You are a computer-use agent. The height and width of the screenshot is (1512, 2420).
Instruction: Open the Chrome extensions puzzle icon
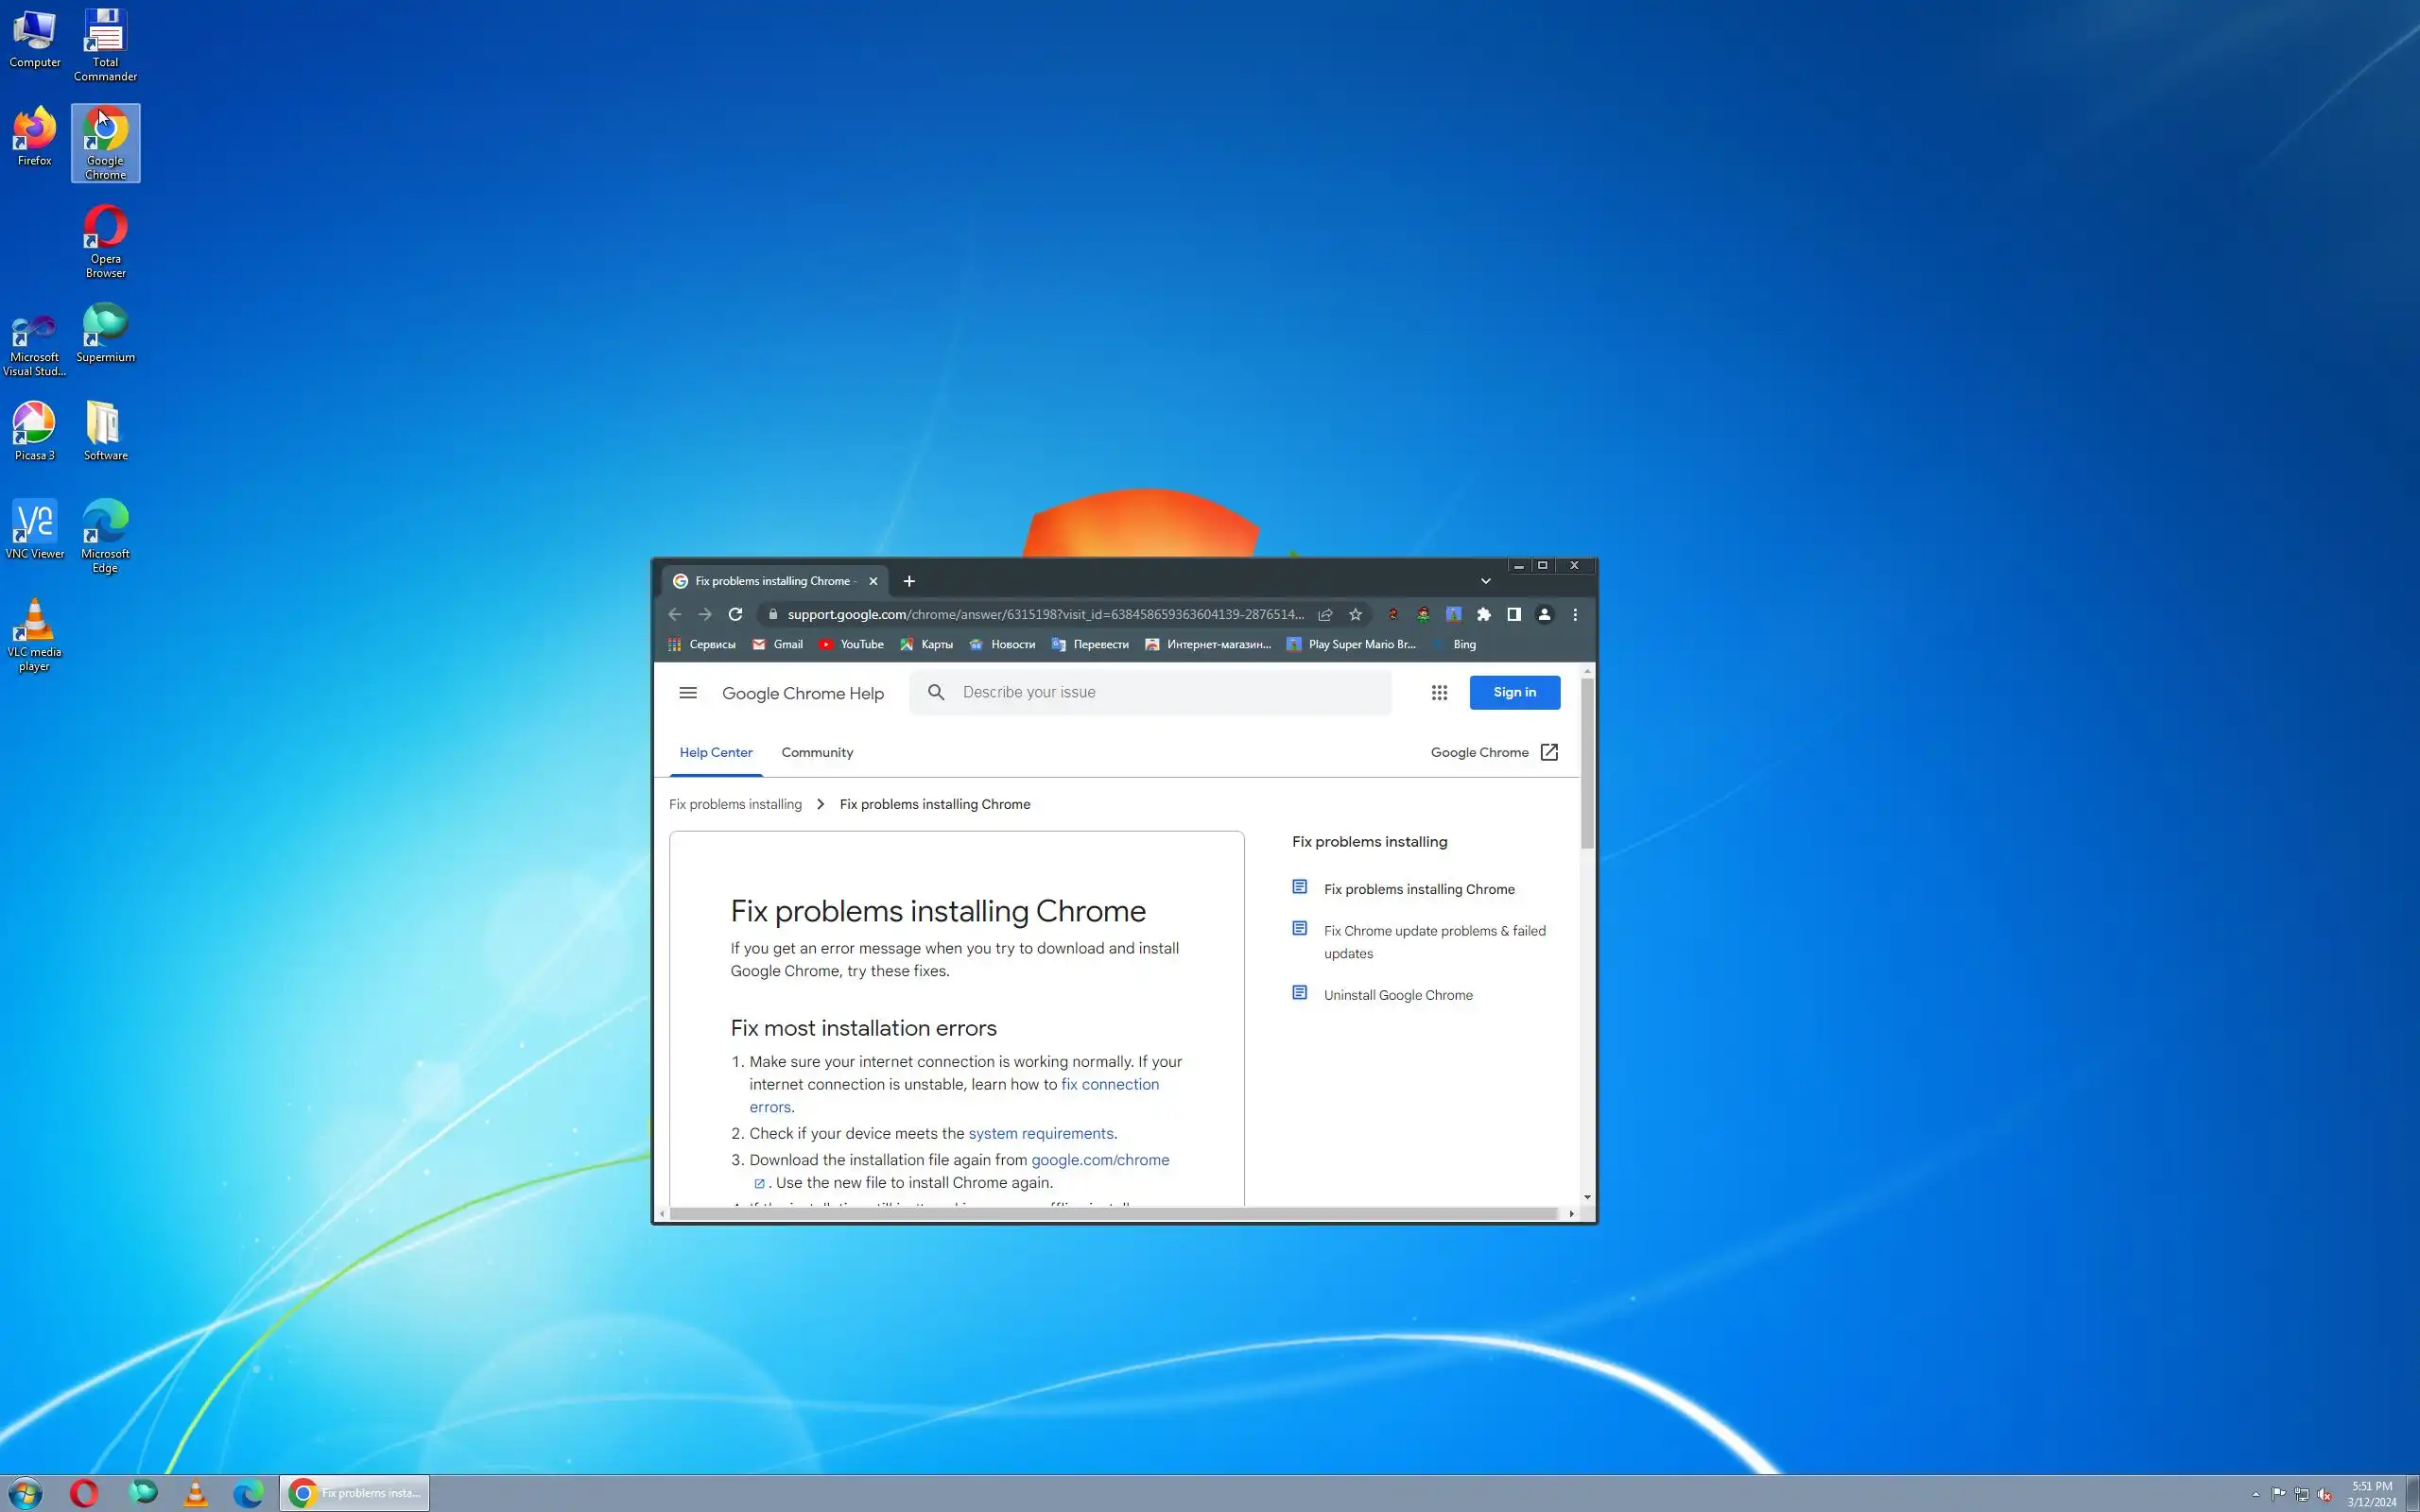point(1484,614)
